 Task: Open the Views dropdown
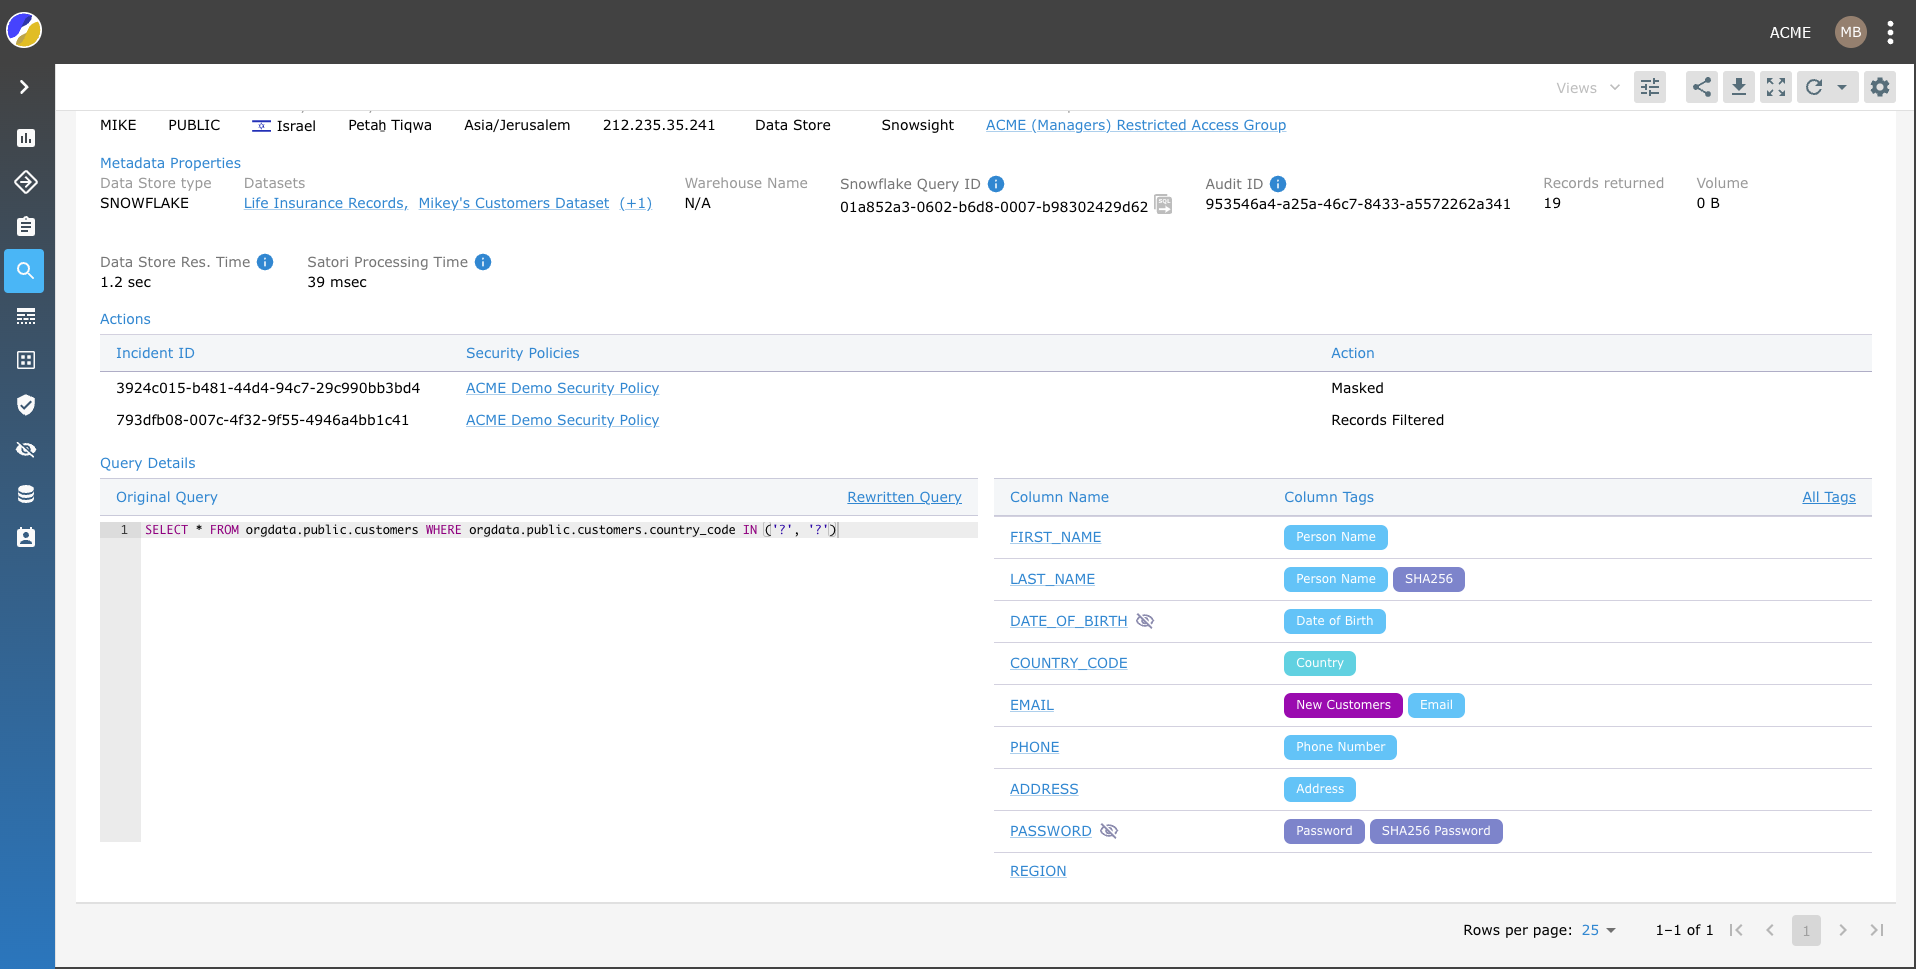(x=1585, y=87)
